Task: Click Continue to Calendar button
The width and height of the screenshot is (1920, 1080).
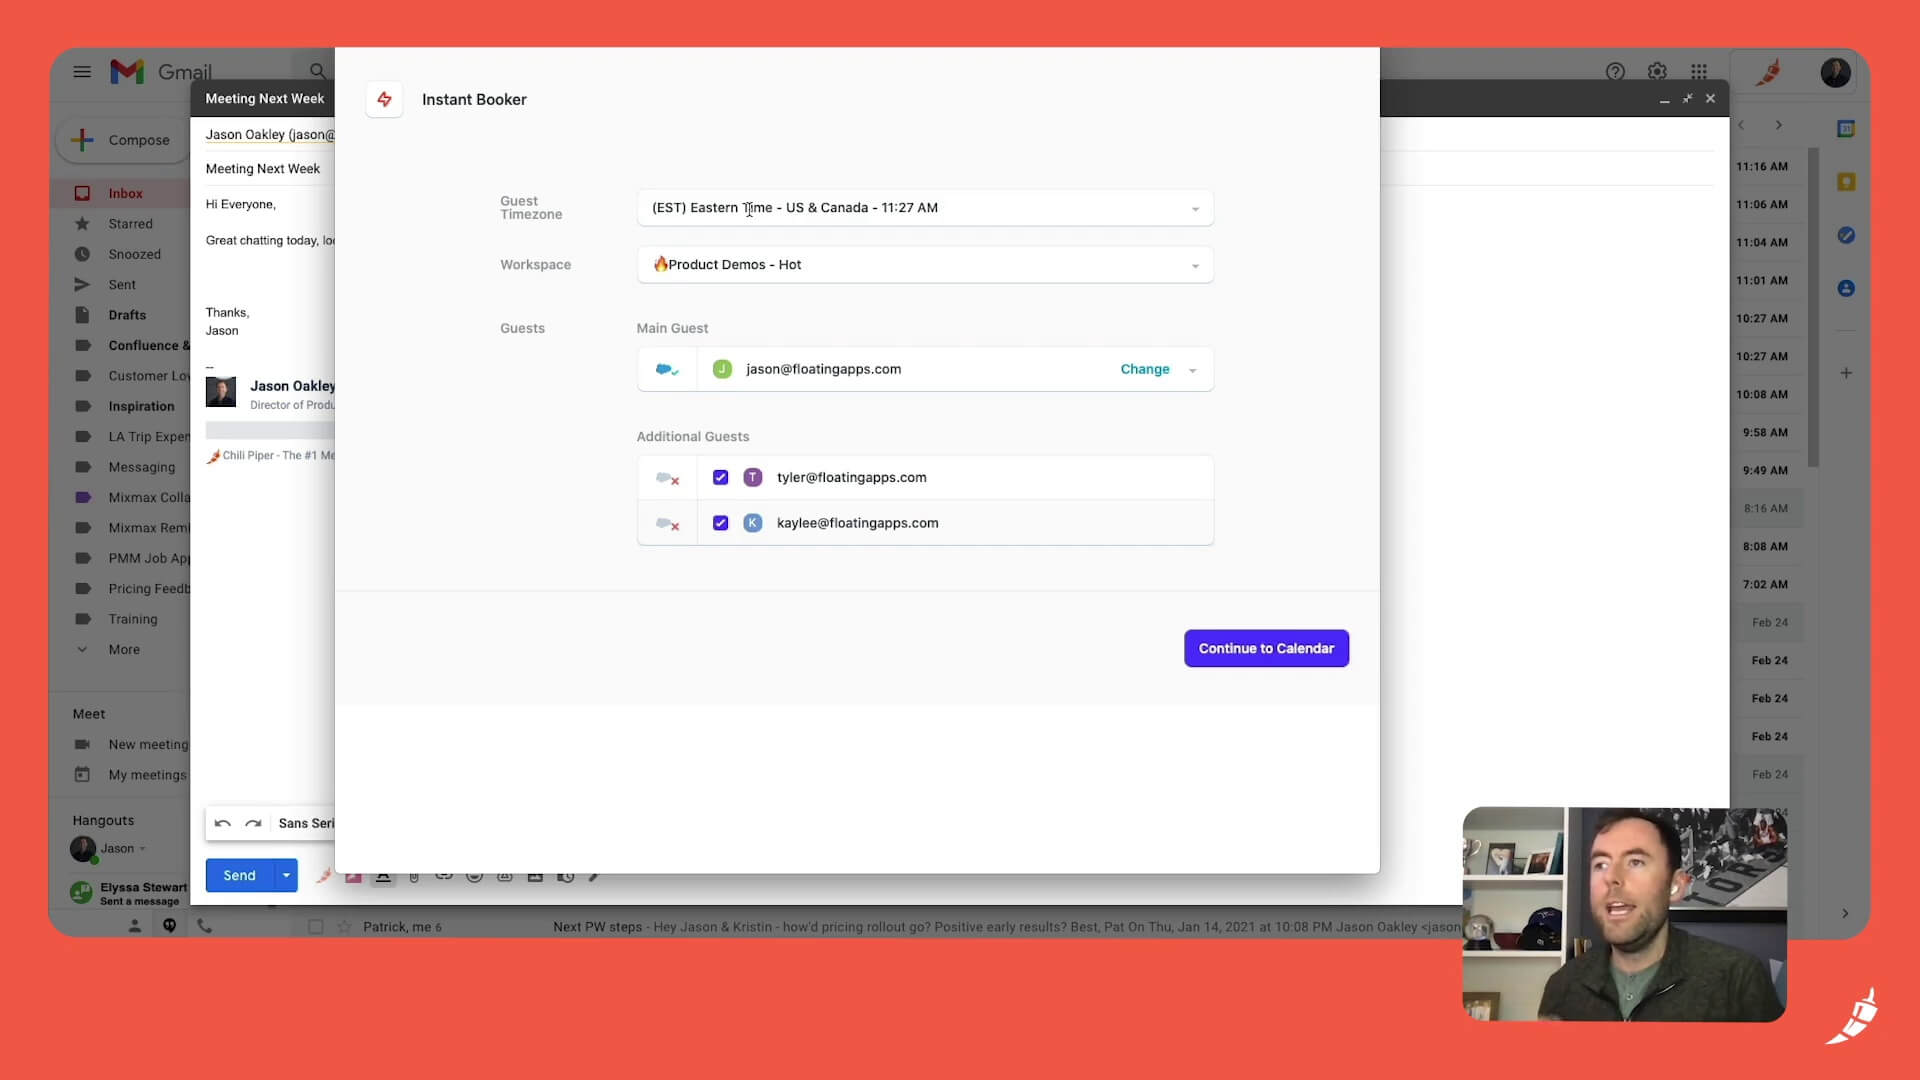Action: (x=1266, y=648)
